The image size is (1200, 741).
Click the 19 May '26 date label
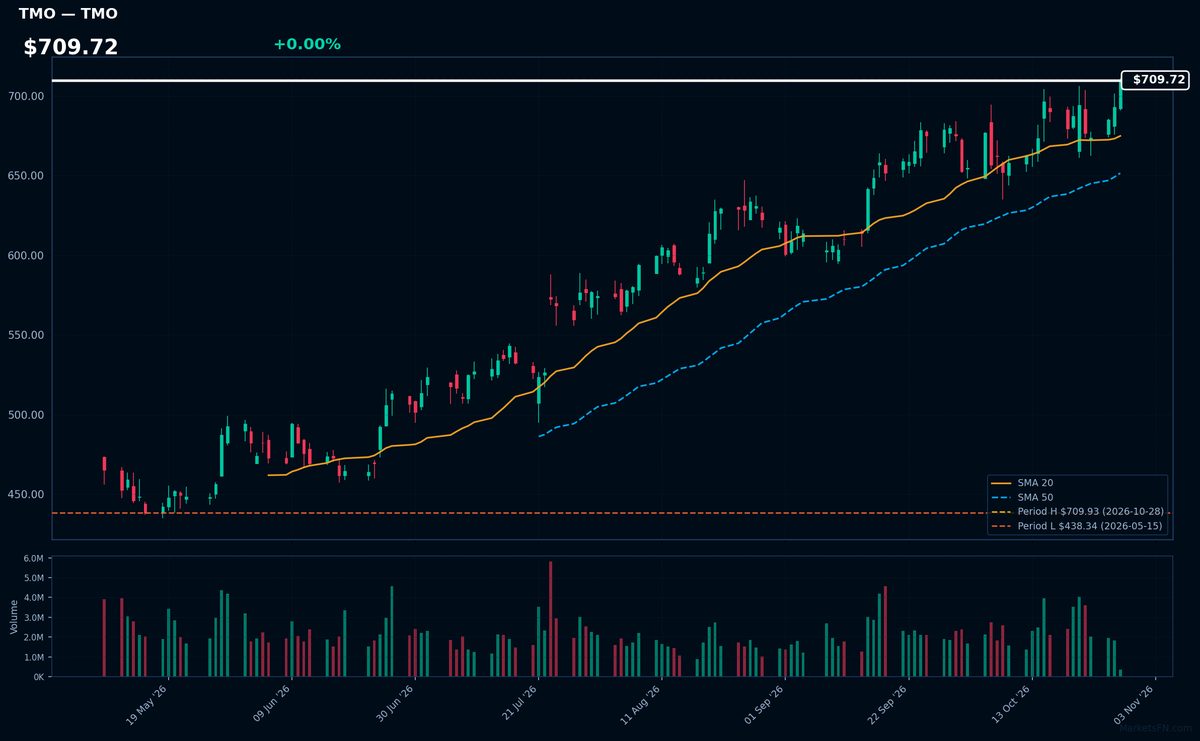147,705
